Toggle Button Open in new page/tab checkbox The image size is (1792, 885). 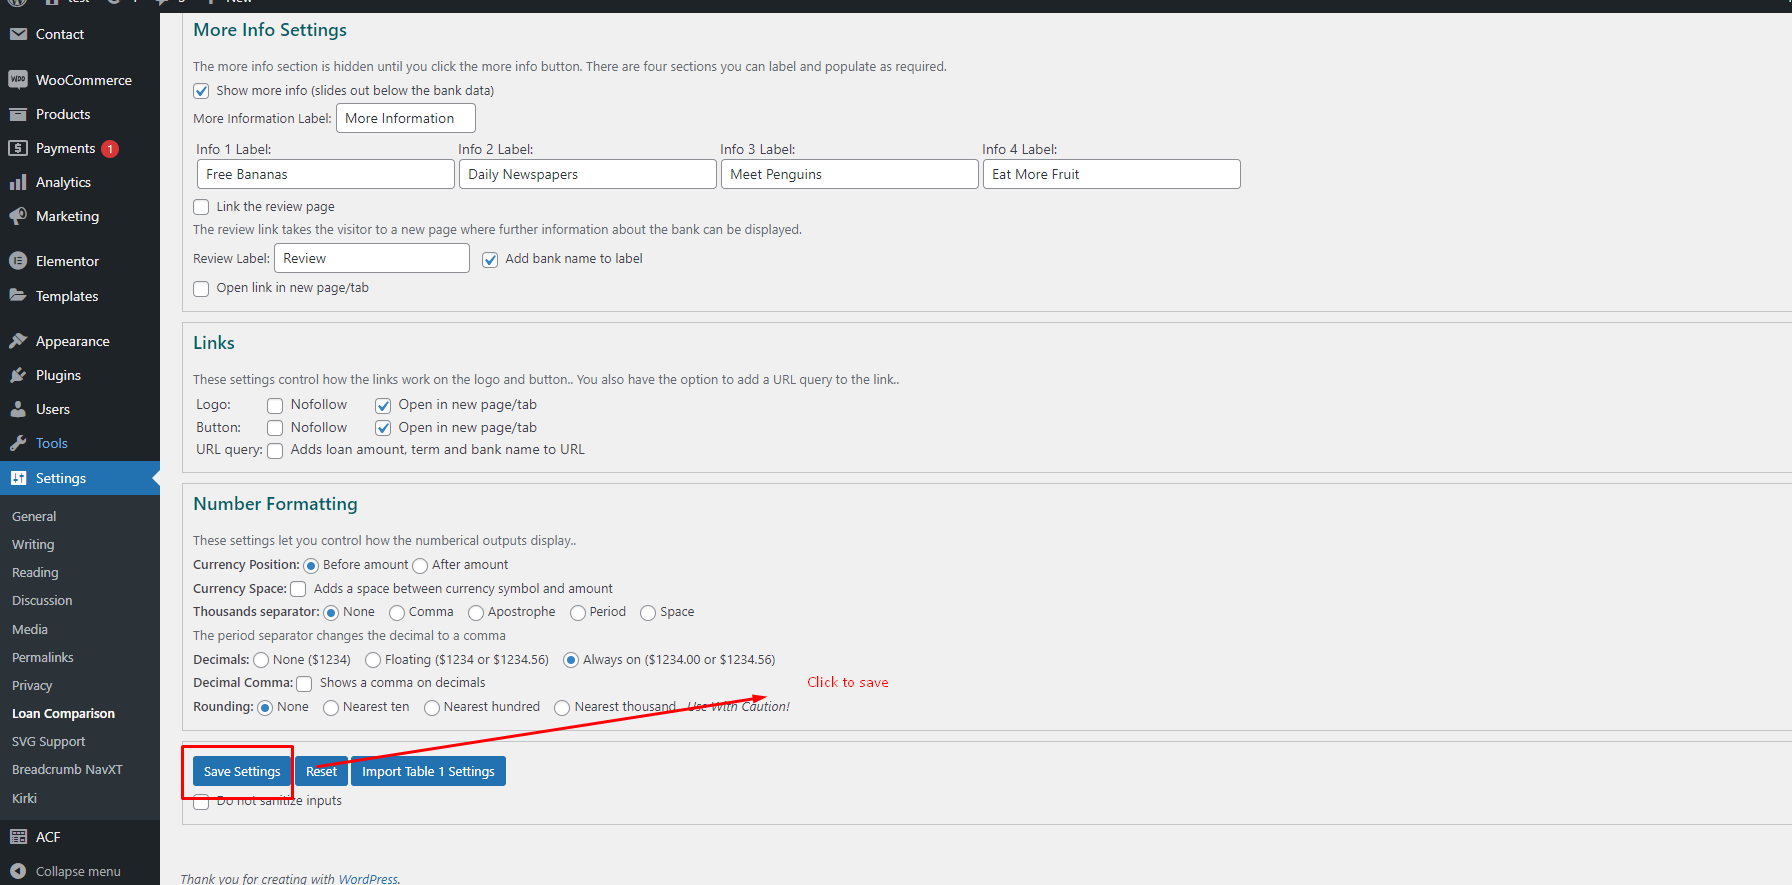pyautogui.click(x=383, y=428)
